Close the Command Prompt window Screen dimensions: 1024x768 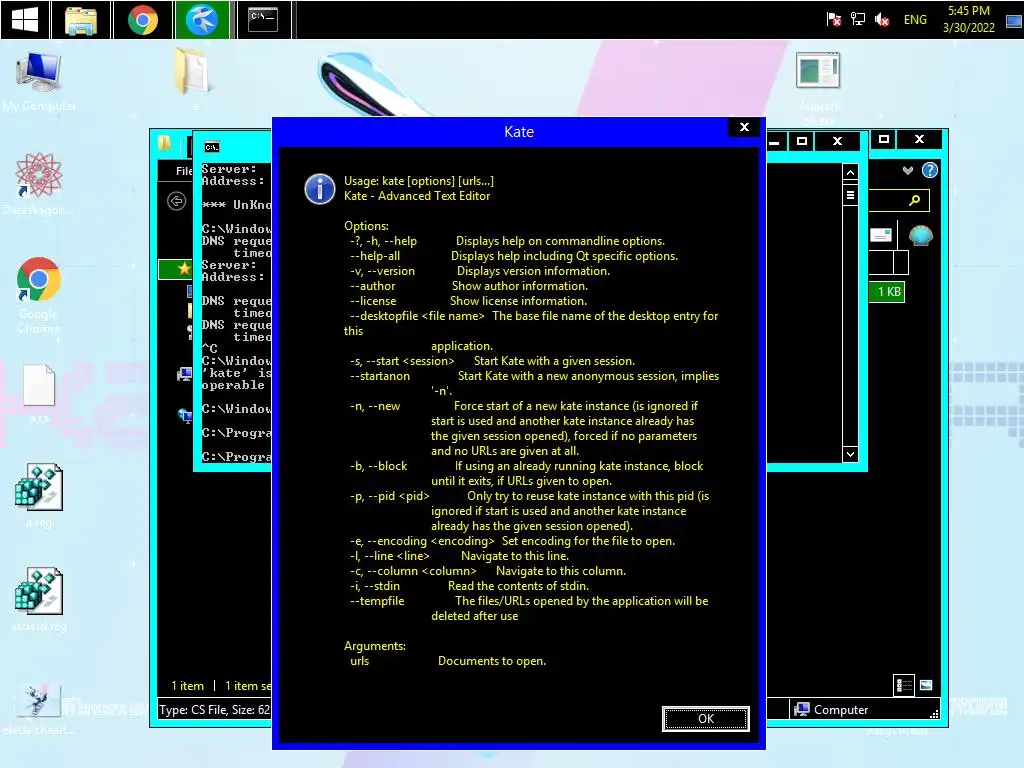point(838,141)
